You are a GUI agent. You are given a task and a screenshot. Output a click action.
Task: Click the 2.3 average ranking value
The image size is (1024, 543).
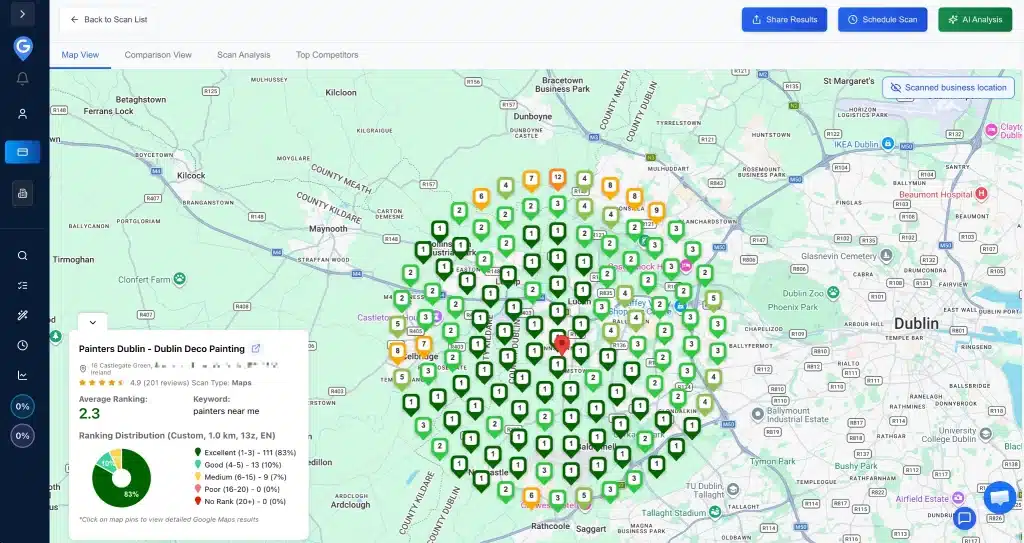pyautogui.click(x=89, y=413)
